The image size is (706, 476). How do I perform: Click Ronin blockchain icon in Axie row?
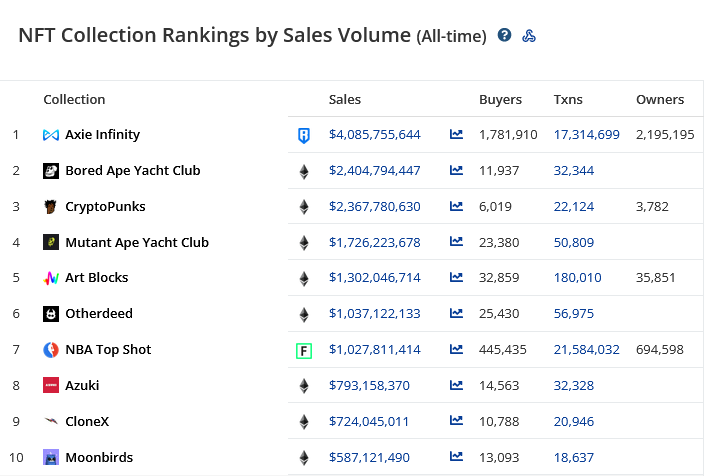point(304,135)
